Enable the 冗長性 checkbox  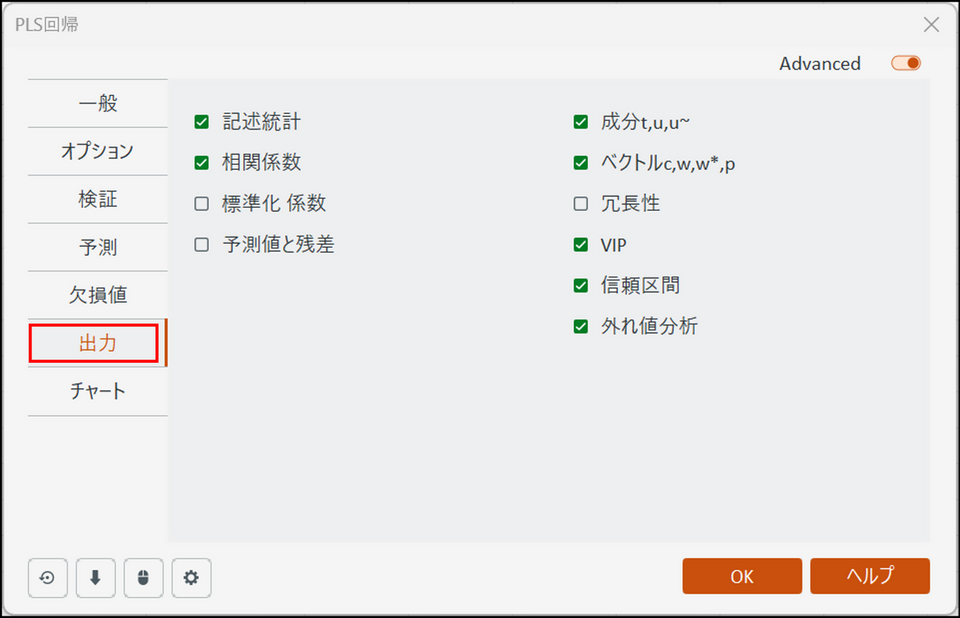tap(581, 204)
